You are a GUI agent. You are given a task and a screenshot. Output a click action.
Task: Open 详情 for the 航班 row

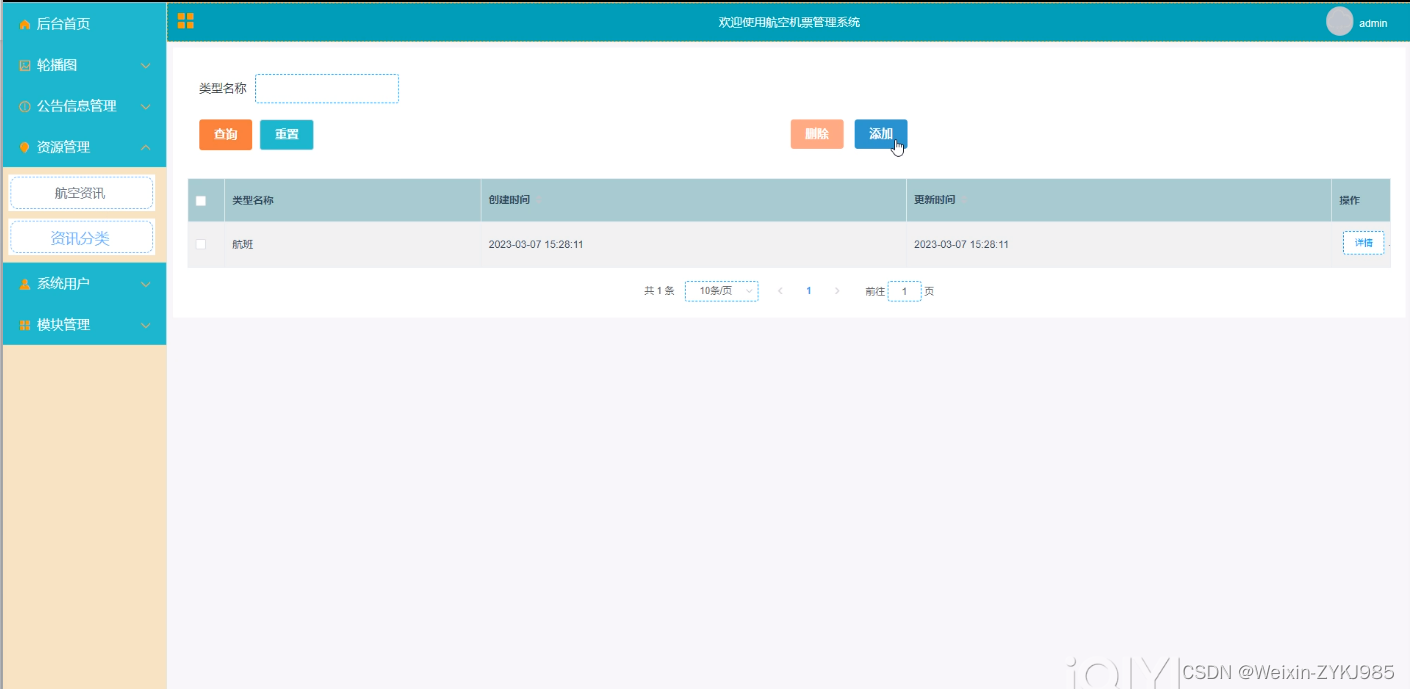coord(1363,243)
